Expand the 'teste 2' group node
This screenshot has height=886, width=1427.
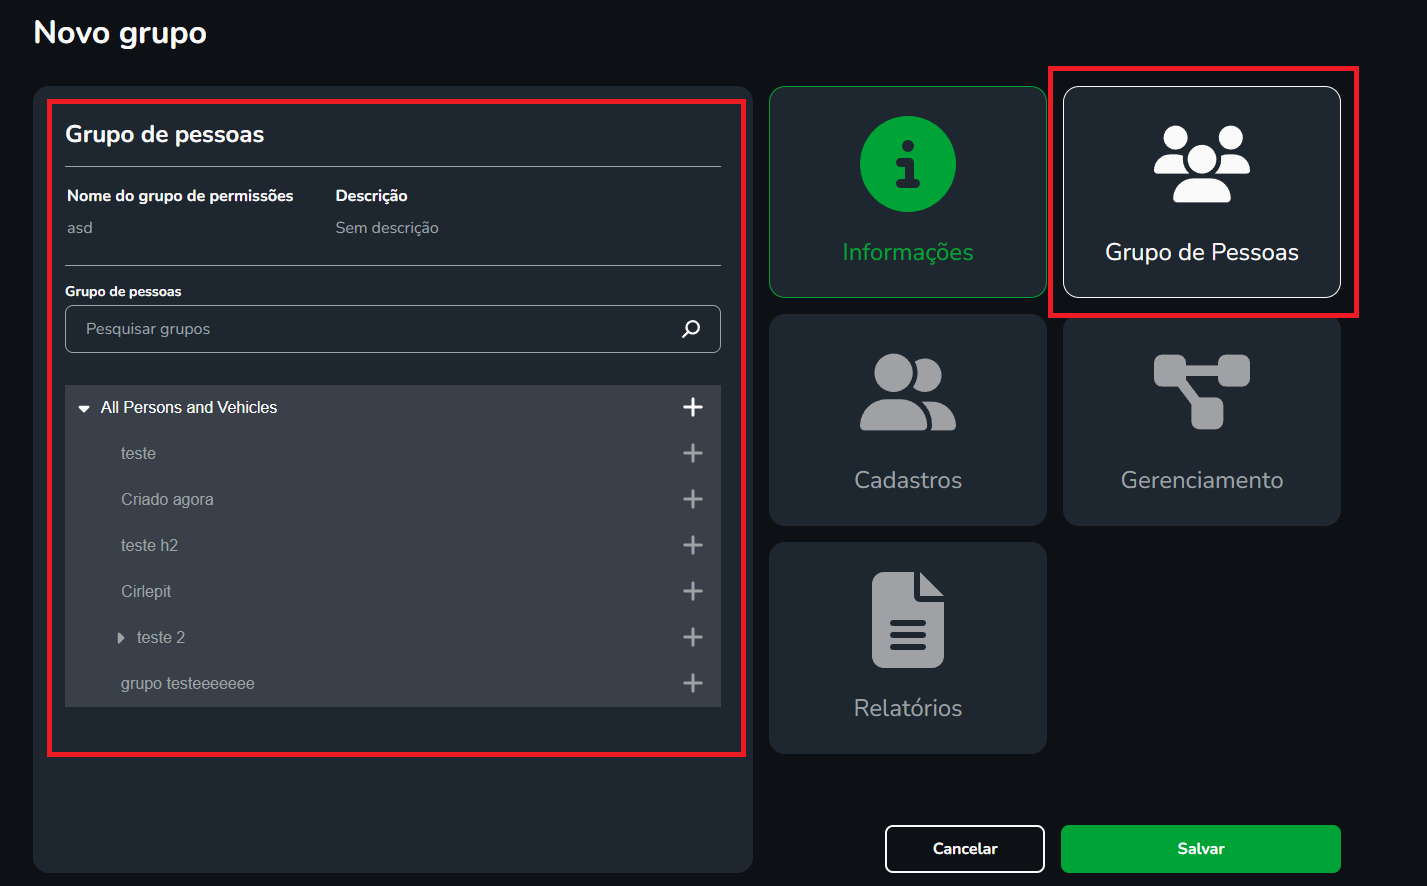point(121,638)
